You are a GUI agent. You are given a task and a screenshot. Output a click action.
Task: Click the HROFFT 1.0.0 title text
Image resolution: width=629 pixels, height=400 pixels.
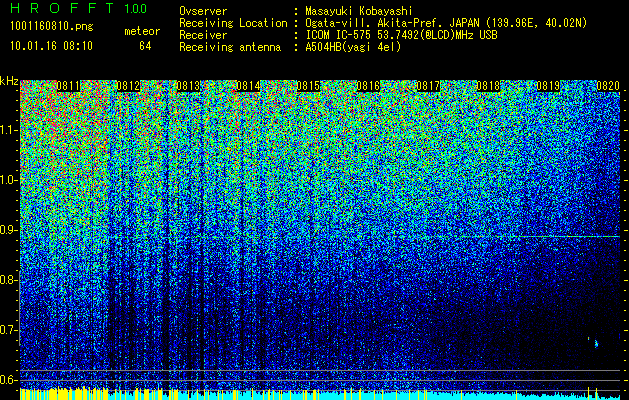[x=79, y=8]
